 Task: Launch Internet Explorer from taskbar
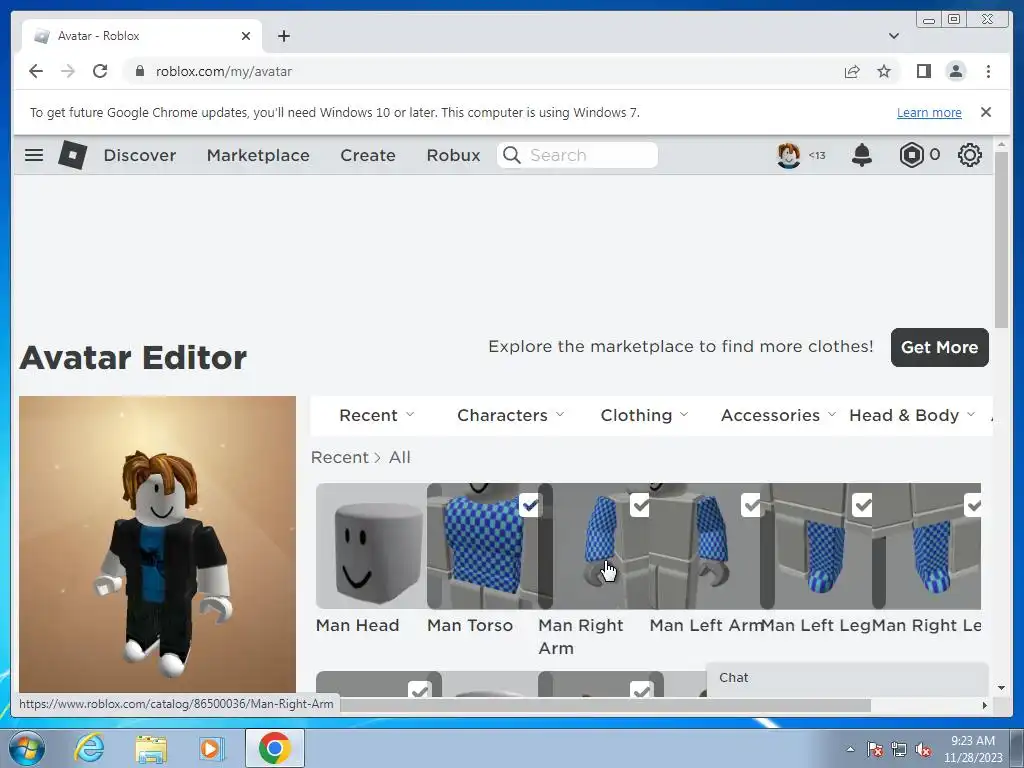point(89,748)
